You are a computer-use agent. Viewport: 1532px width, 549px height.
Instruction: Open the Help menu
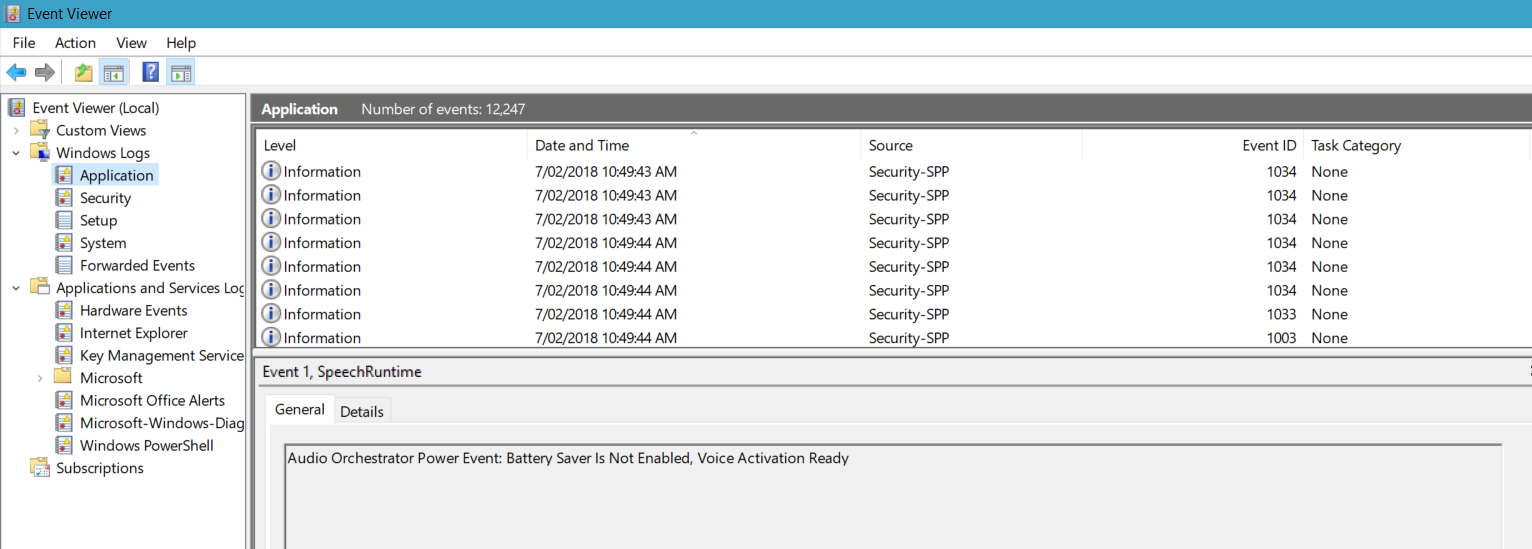point(181,43)
